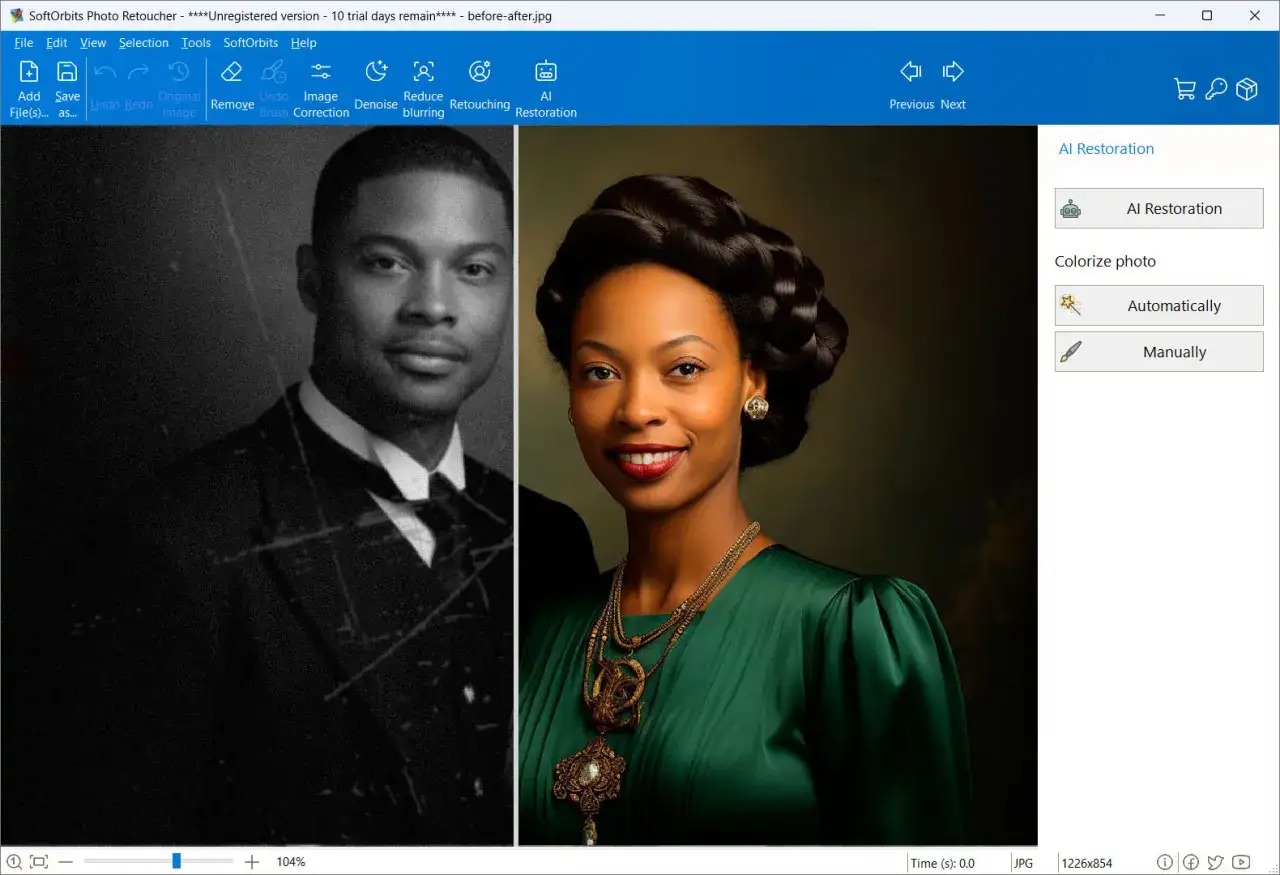The height and width of the screenshot is (875, 1280).
Task: Select the Denoise tool
Action: 376,87
